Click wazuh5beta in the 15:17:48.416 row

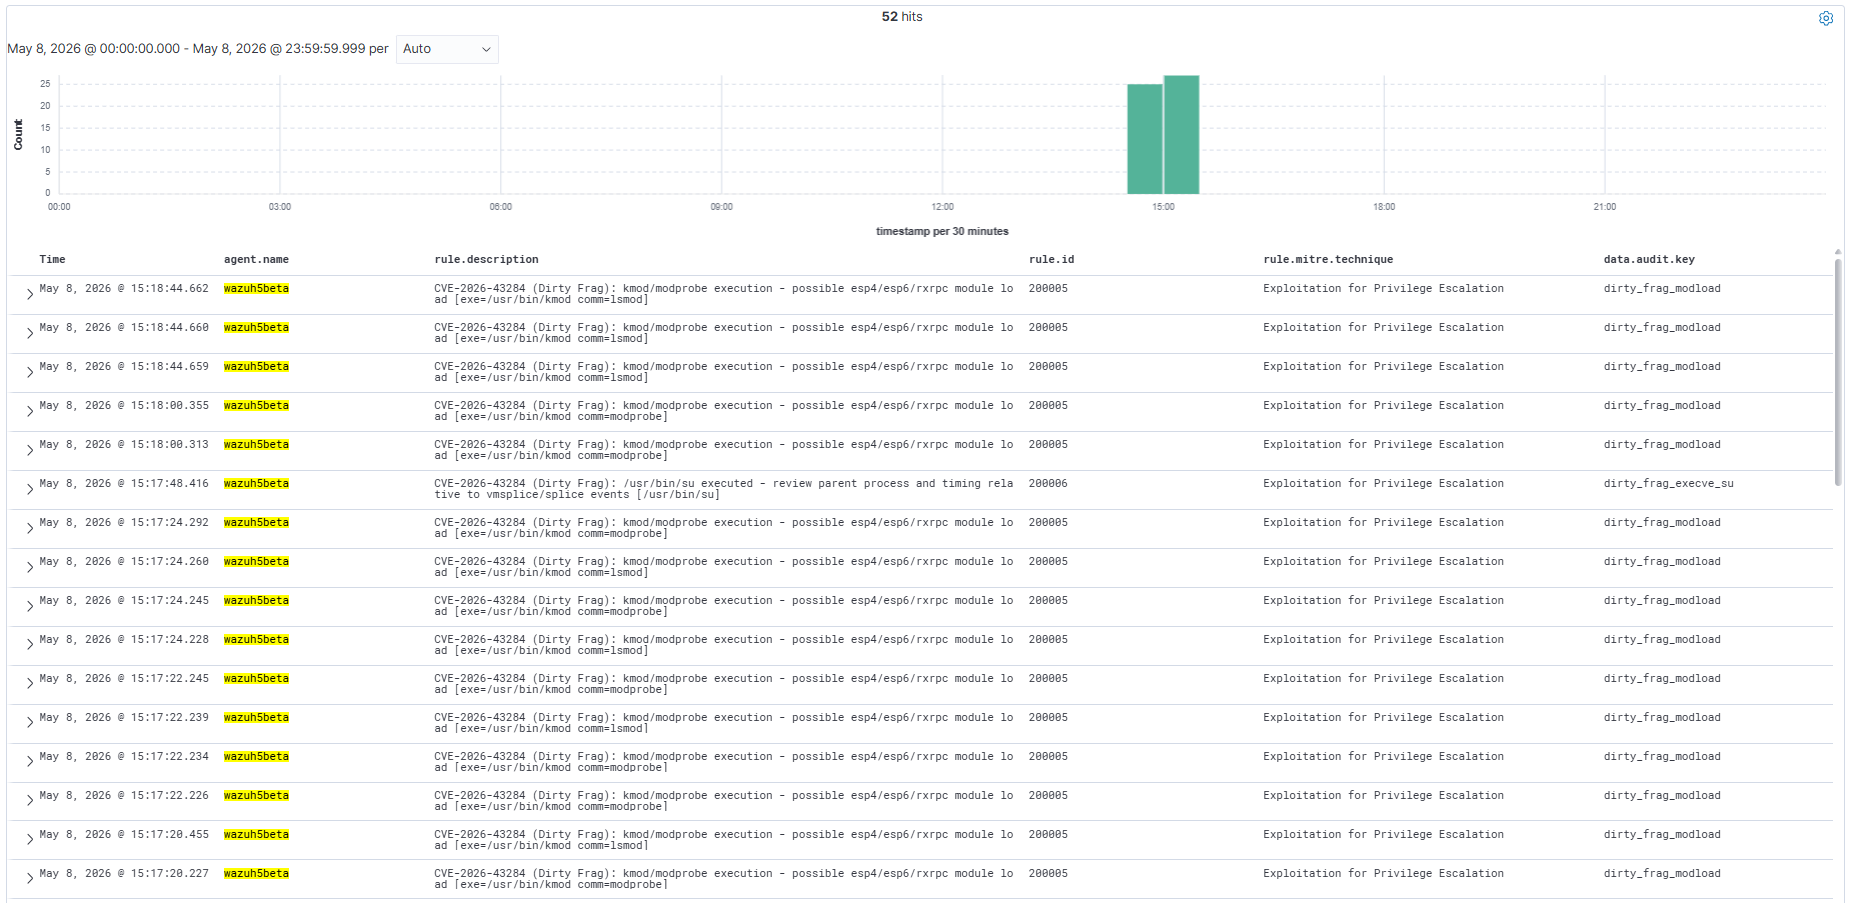[256, 483]
